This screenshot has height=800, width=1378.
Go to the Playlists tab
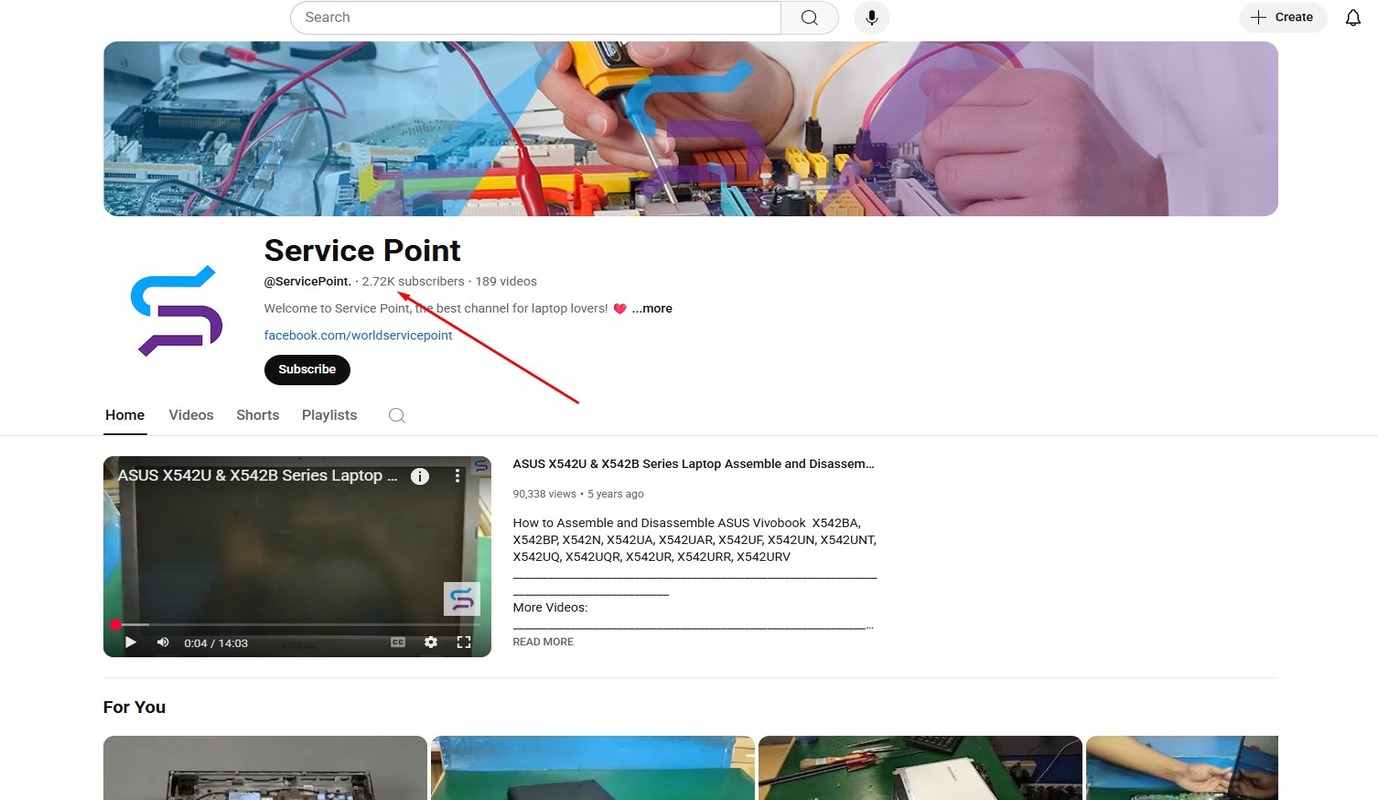point(329,415)
